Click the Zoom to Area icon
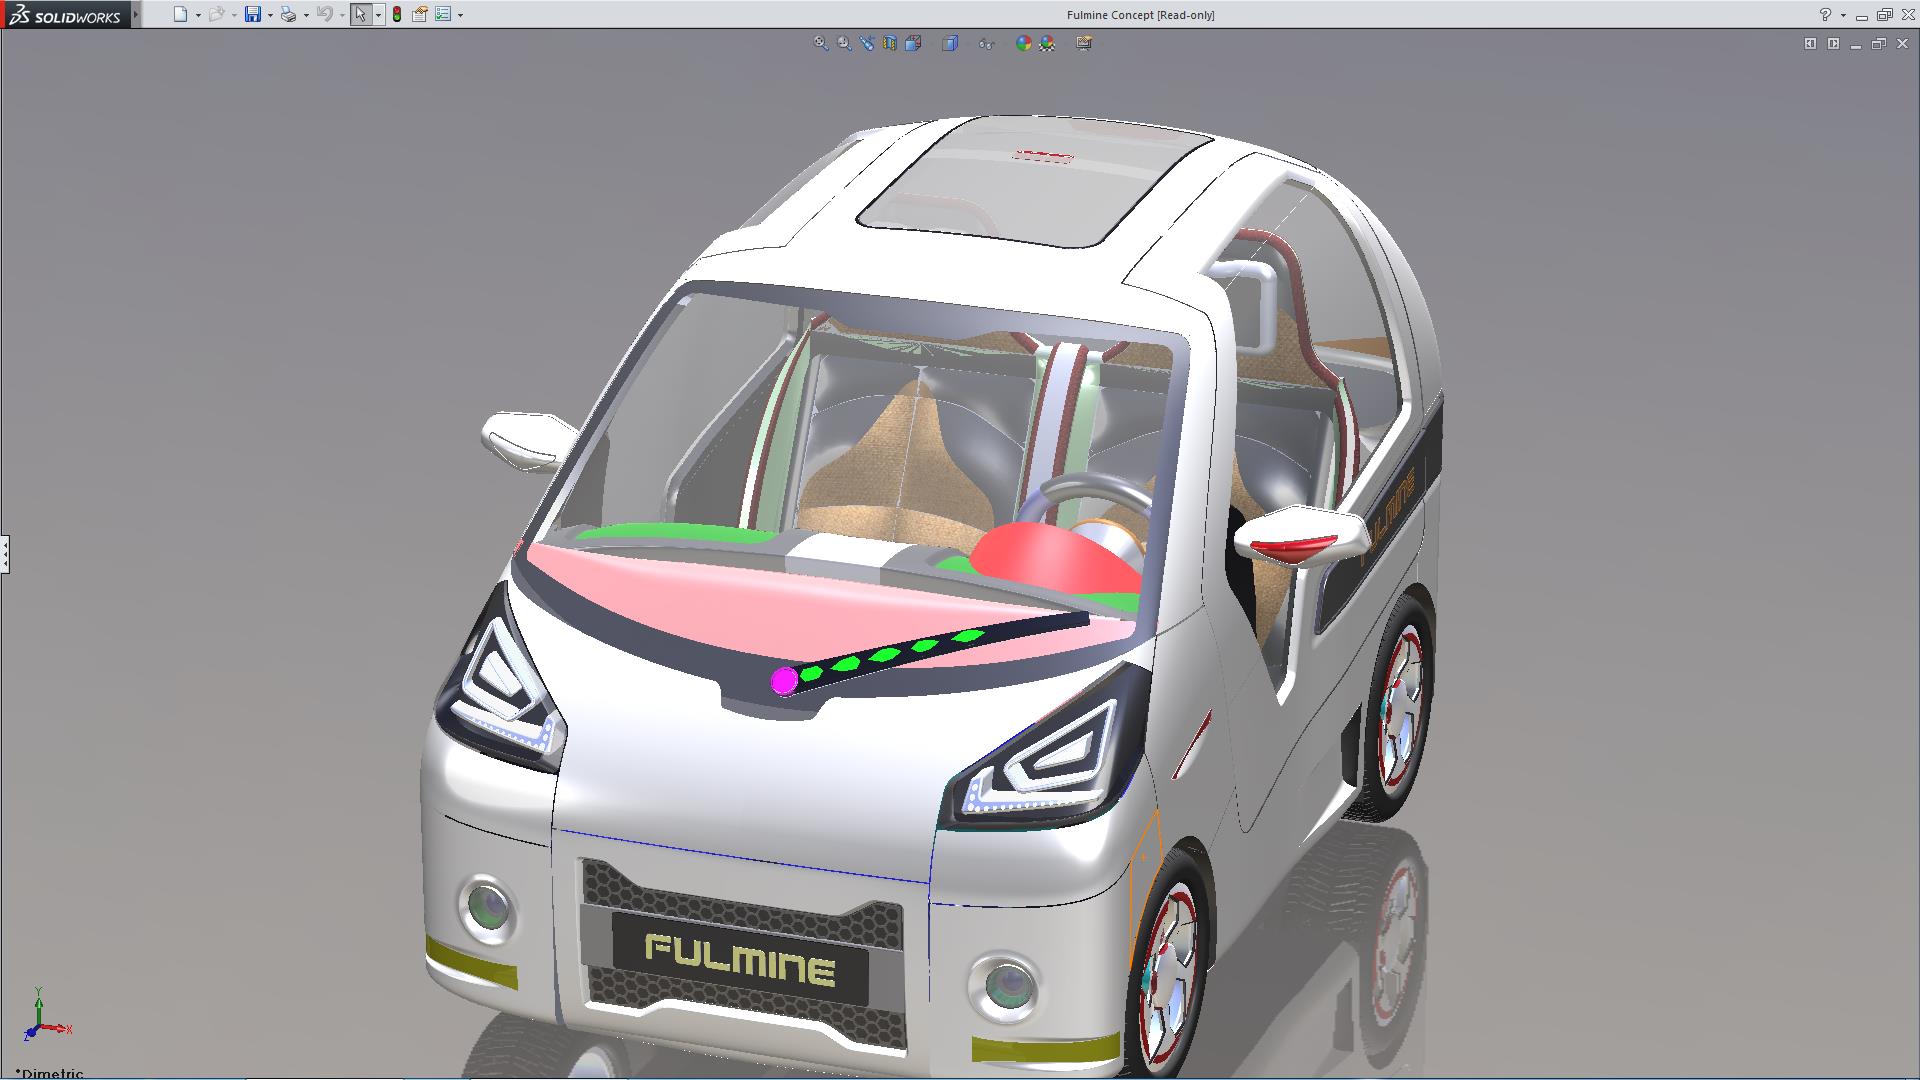Image resolution: width=1920 pixels, height=1080 pixels. click(x=844, y=43)
